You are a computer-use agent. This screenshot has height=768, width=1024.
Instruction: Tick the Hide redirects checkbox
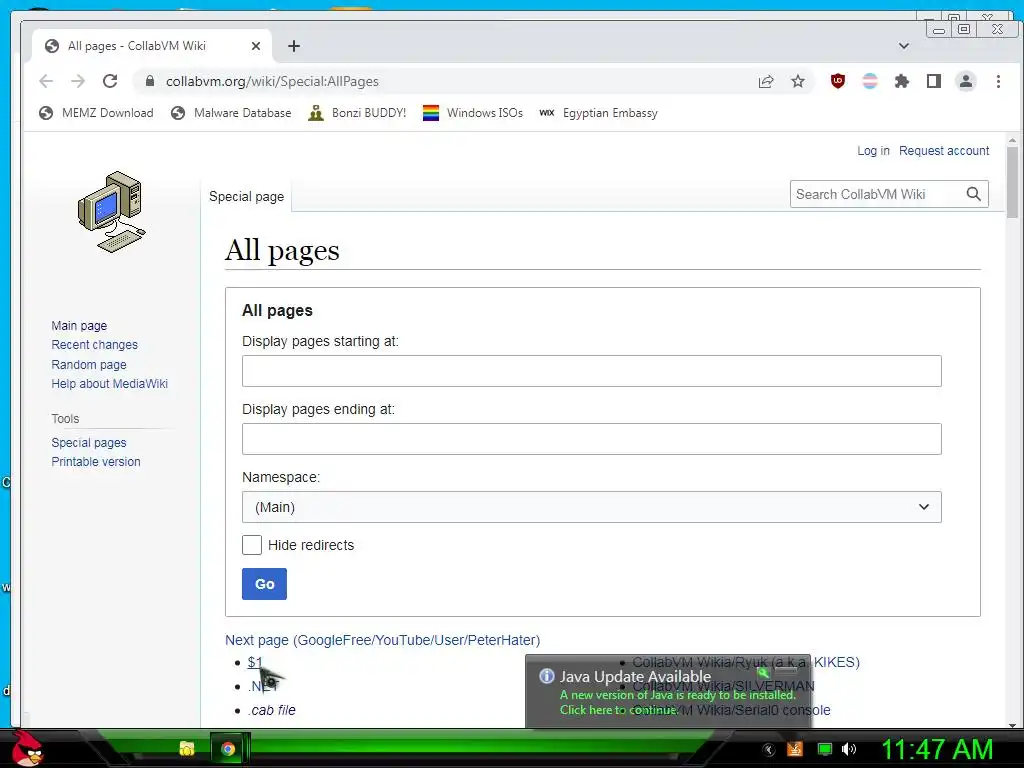point(252,545)
